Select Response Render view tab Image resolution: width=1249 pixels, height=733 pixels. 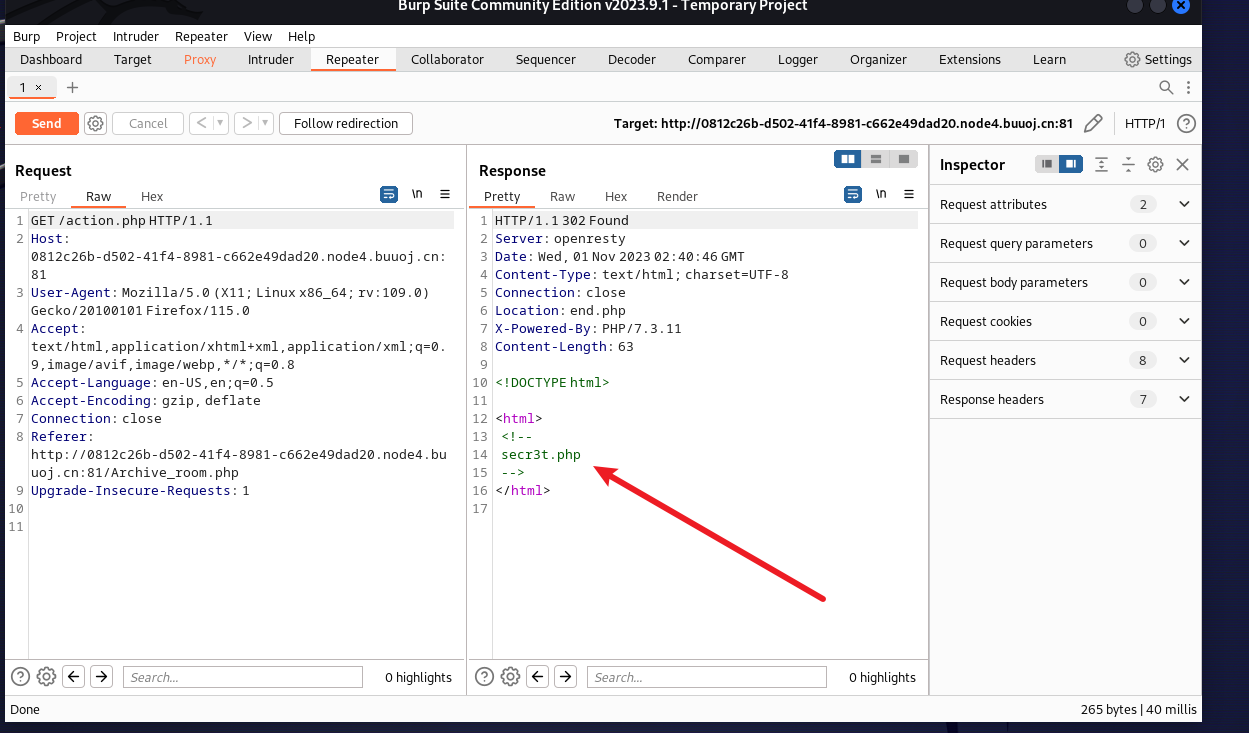677,196
